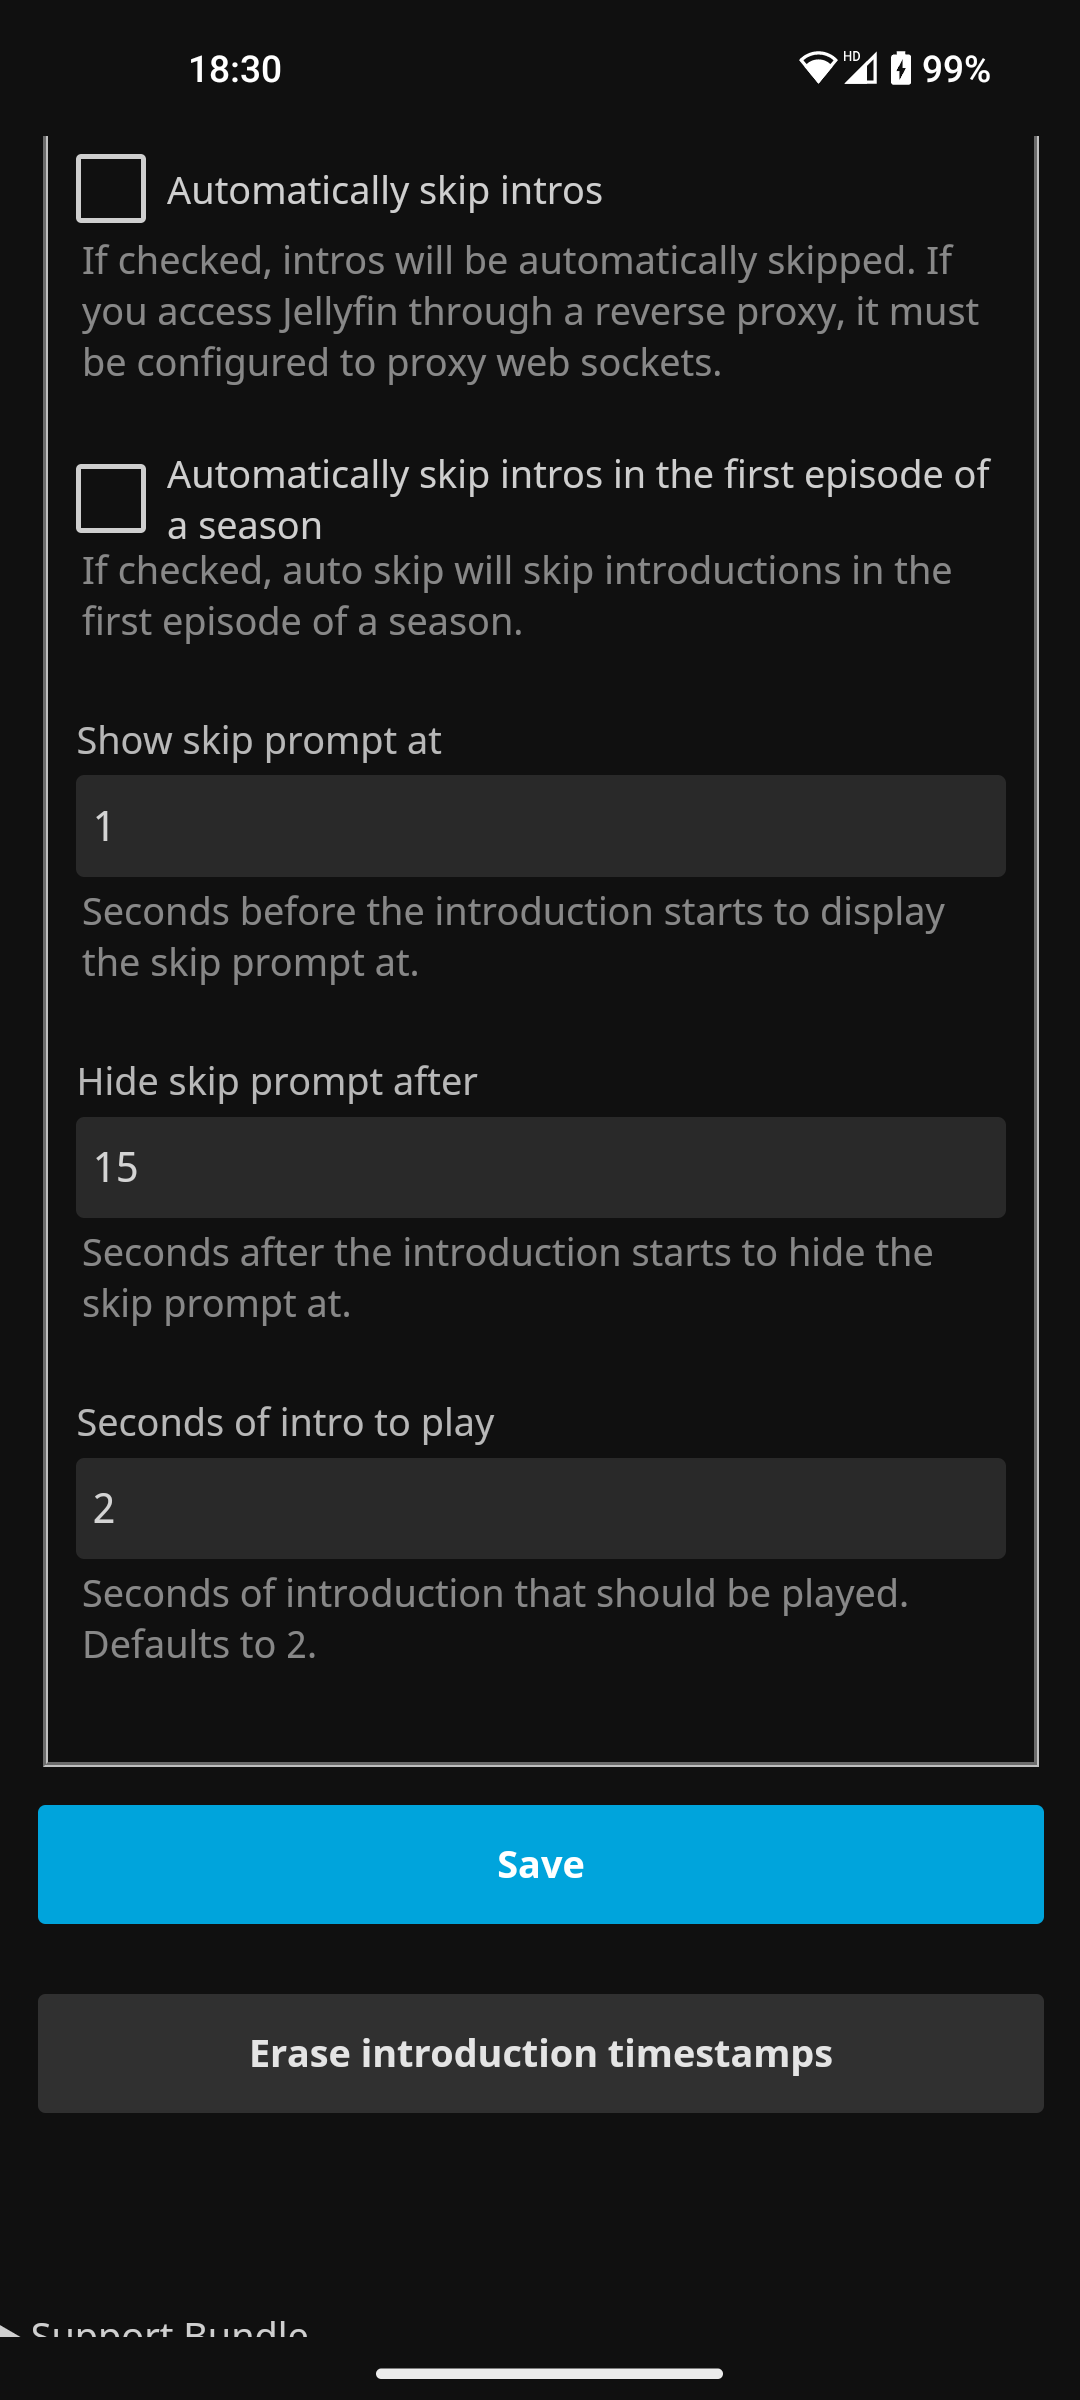Select the Show skip prompt at input field
This screenshot has width=1080, height=2400.
click(x=540, y=825)
